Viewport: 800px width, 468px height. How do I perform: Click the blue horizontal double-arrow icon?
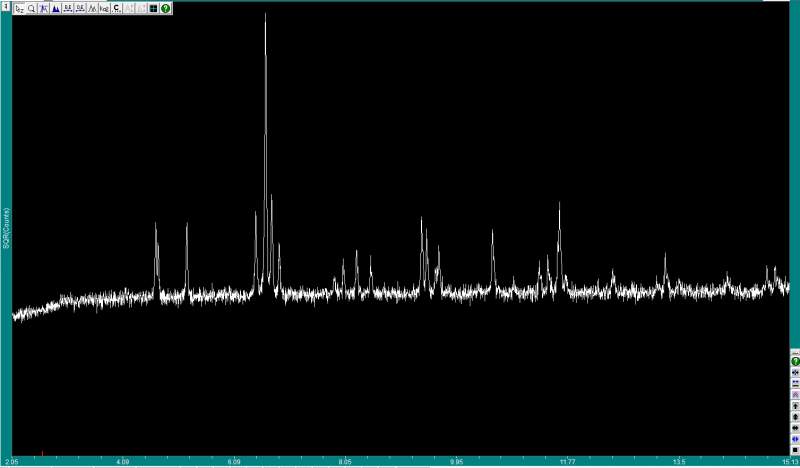coord(795,439)
